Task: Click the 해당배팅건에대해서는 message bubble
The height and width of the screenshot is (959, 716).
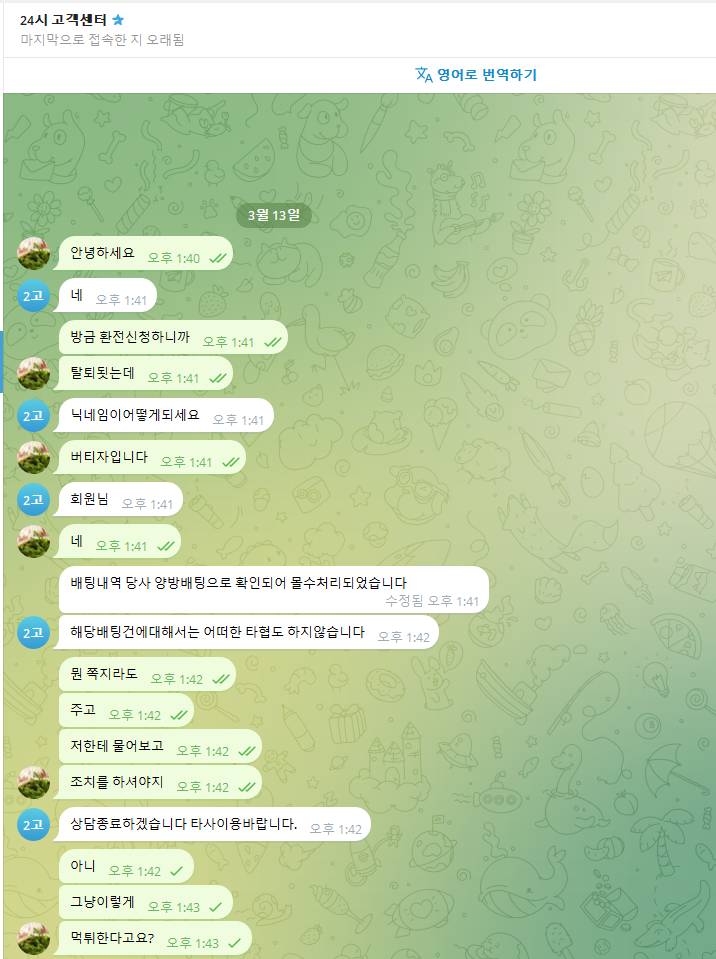Action: [246, 632]
